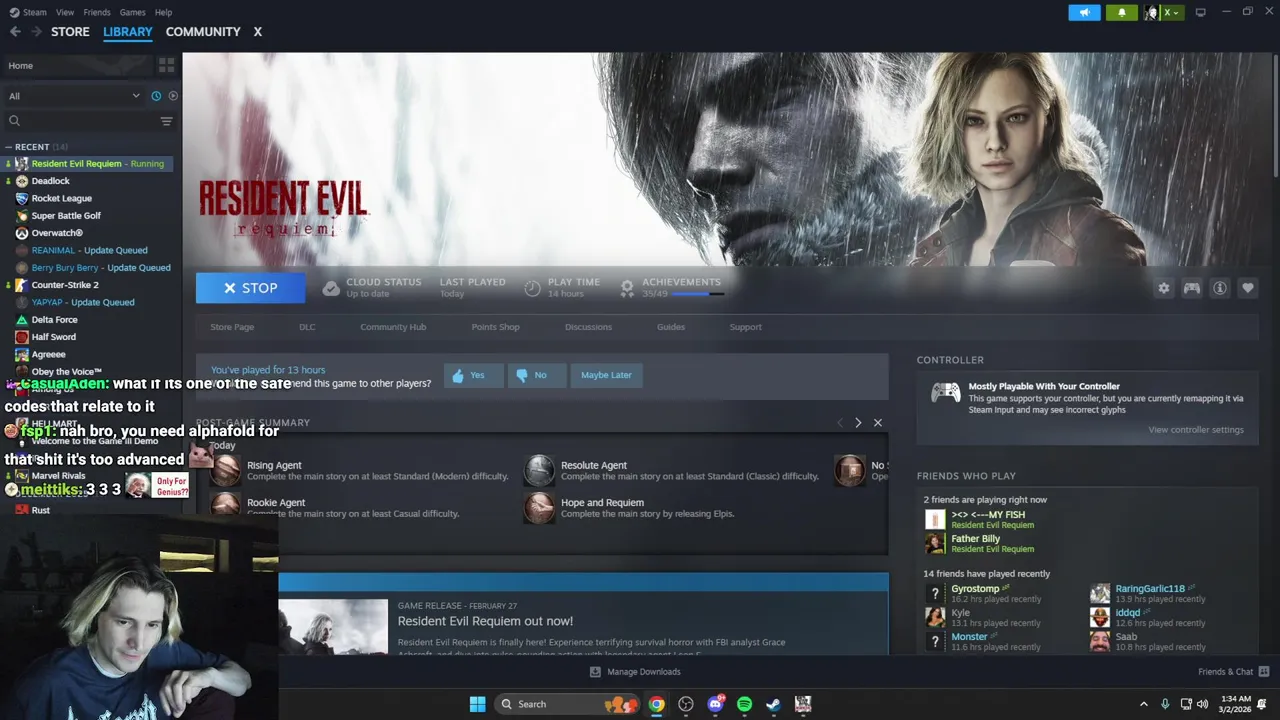Open Chrome from the taskbar
The image size is (1280, 720).
tap(656, 704)
